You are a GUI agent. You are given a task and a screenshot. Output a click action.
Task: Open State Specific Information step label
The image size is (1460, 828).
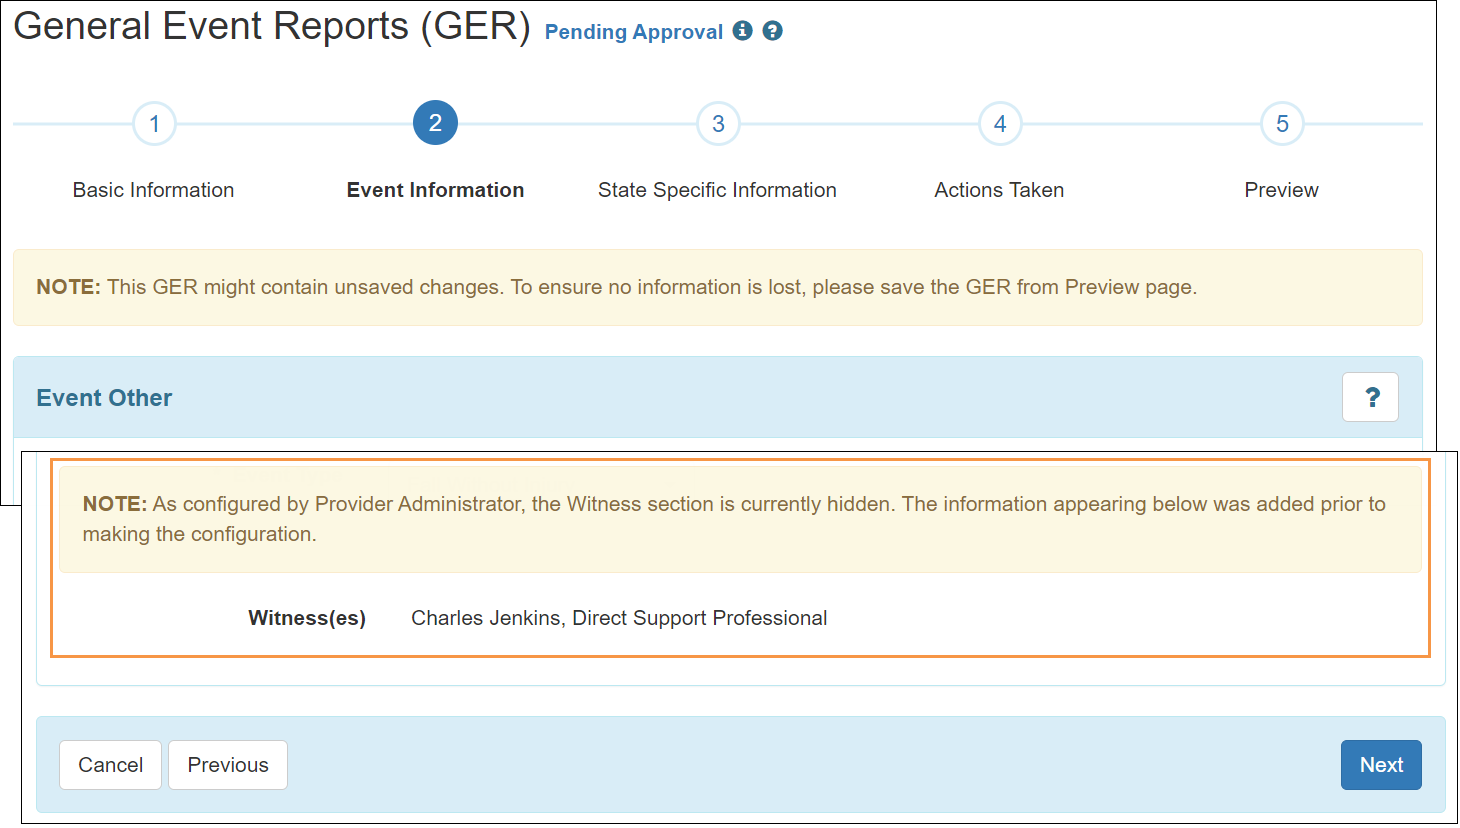pyautogui.click(x=717, y=190)
